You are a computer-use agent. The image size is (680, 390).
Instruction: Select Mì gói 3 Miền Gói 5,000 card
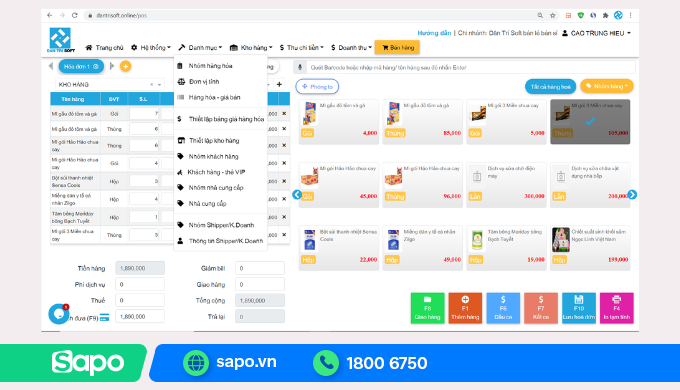[x=506, y=121]
